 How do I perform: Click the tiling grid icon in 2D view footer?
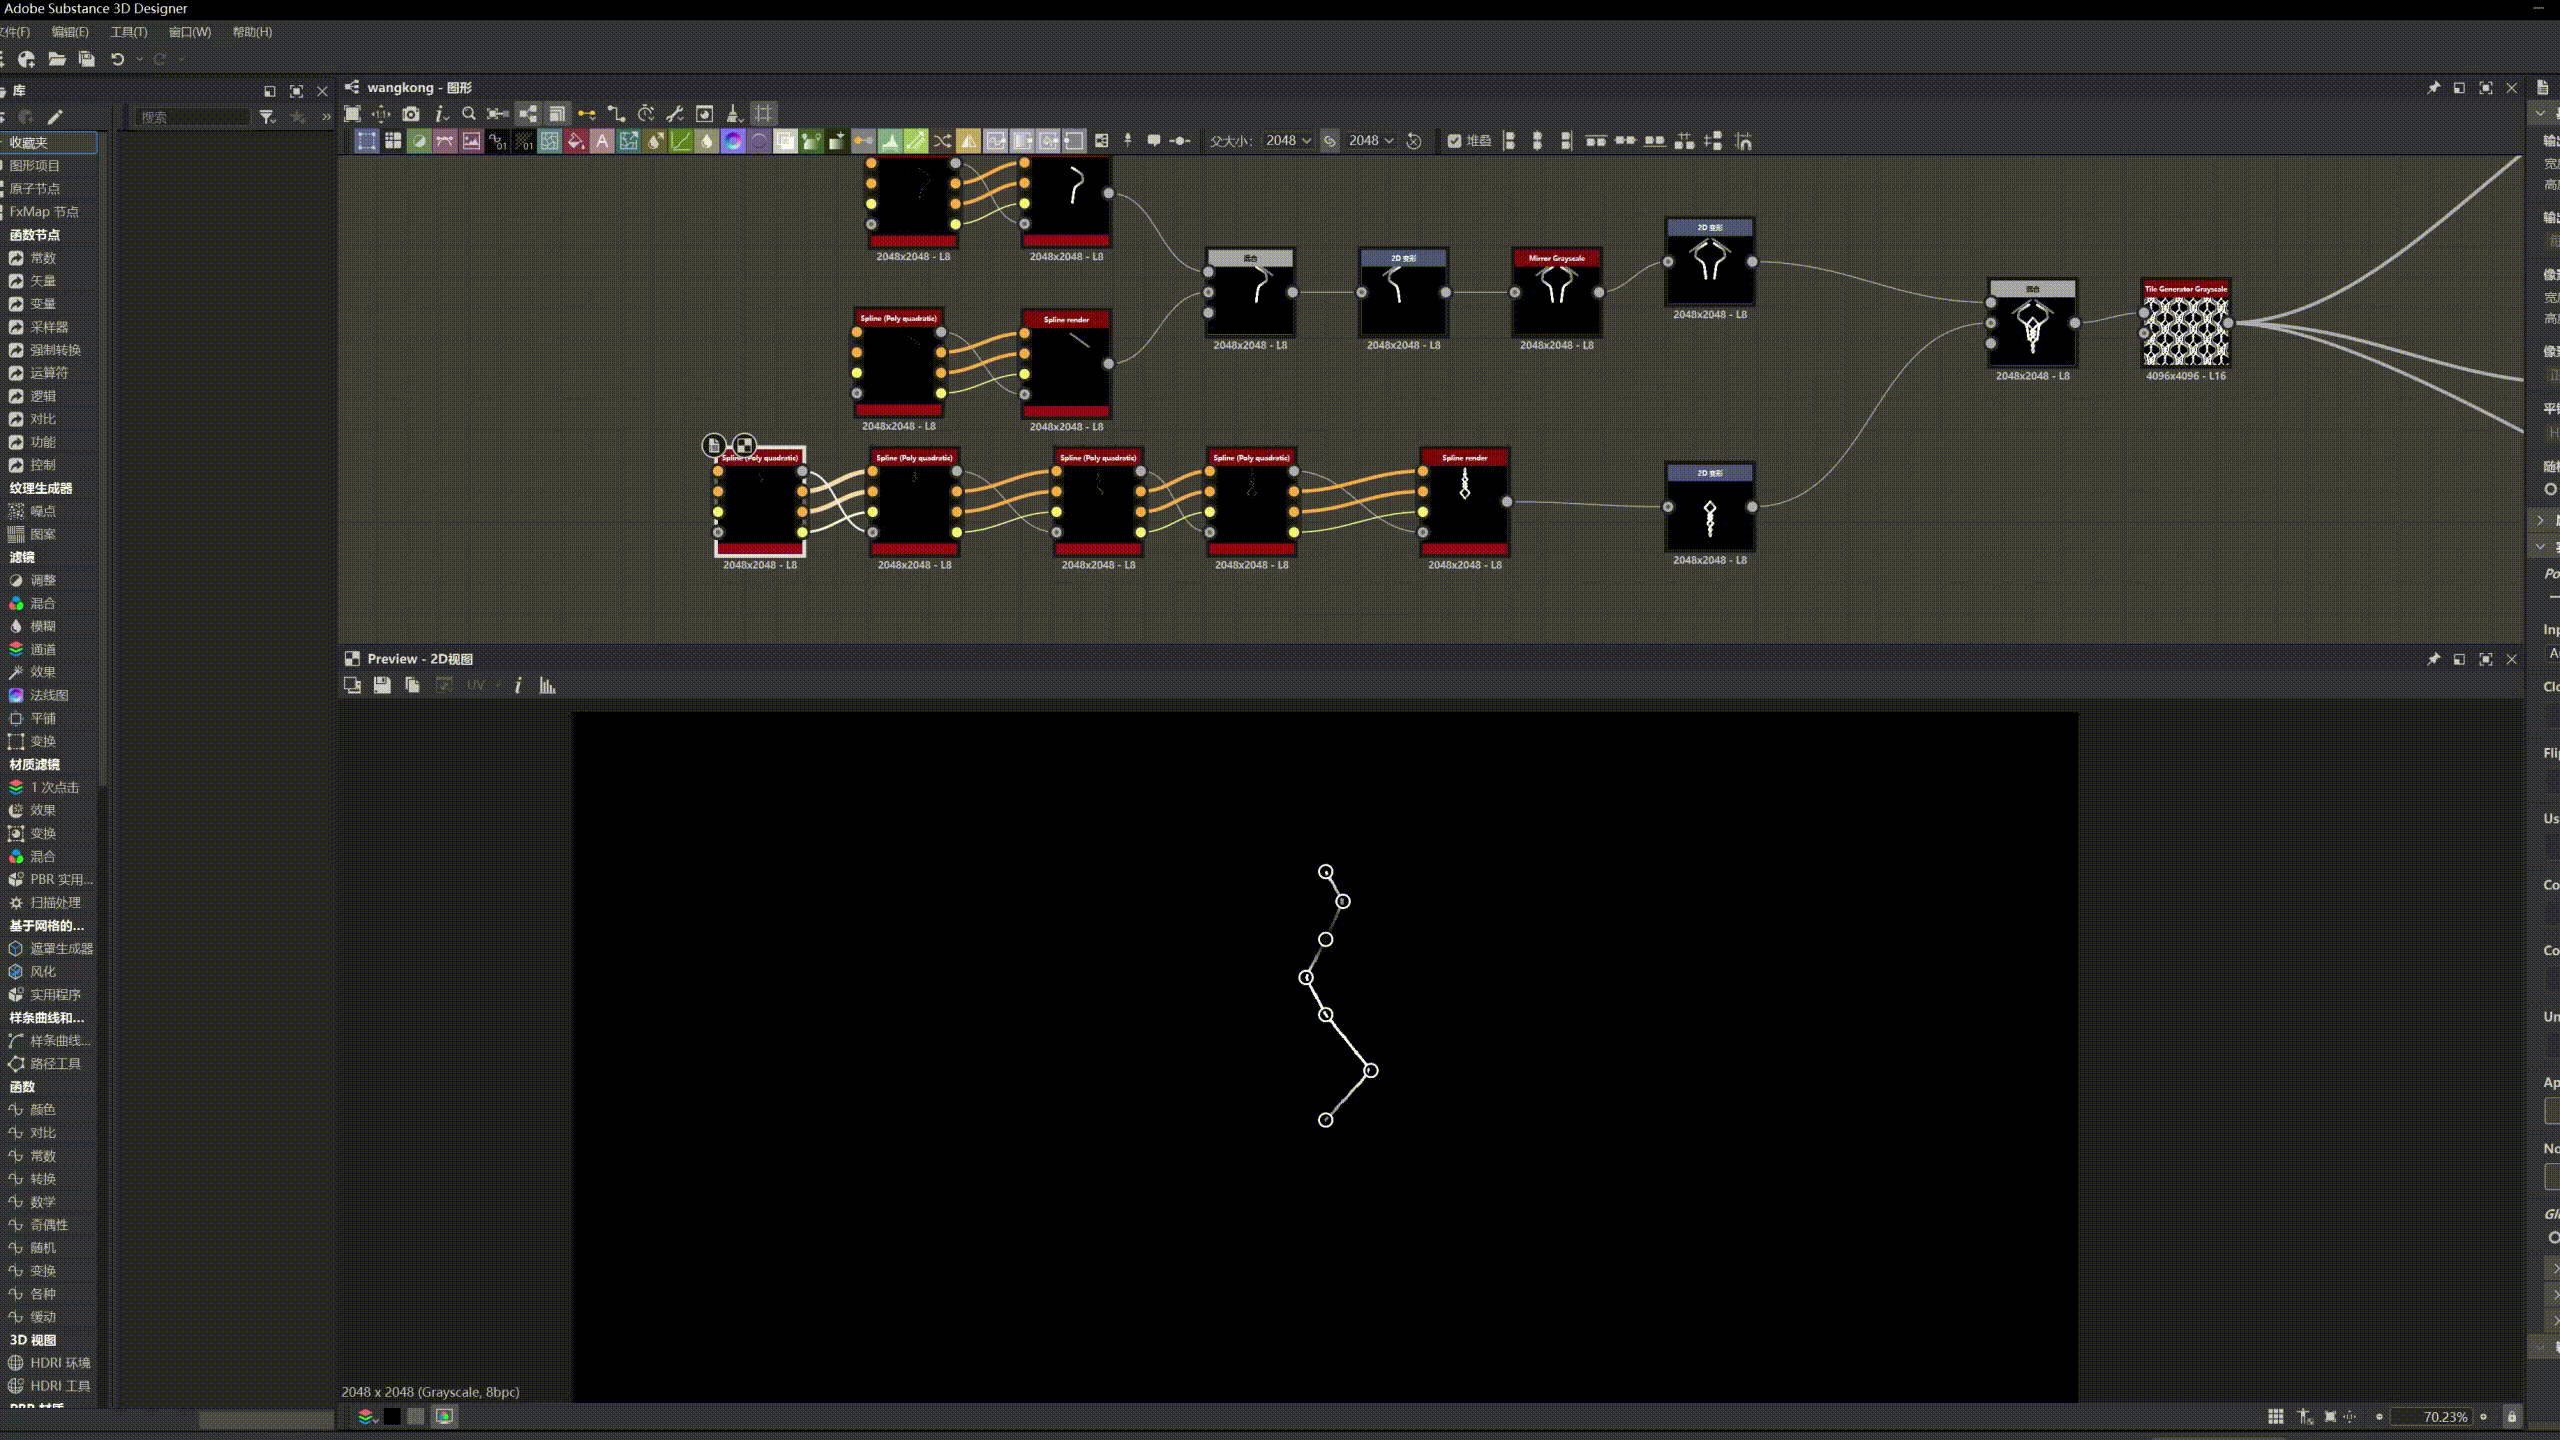[x=2275, y=1417]
